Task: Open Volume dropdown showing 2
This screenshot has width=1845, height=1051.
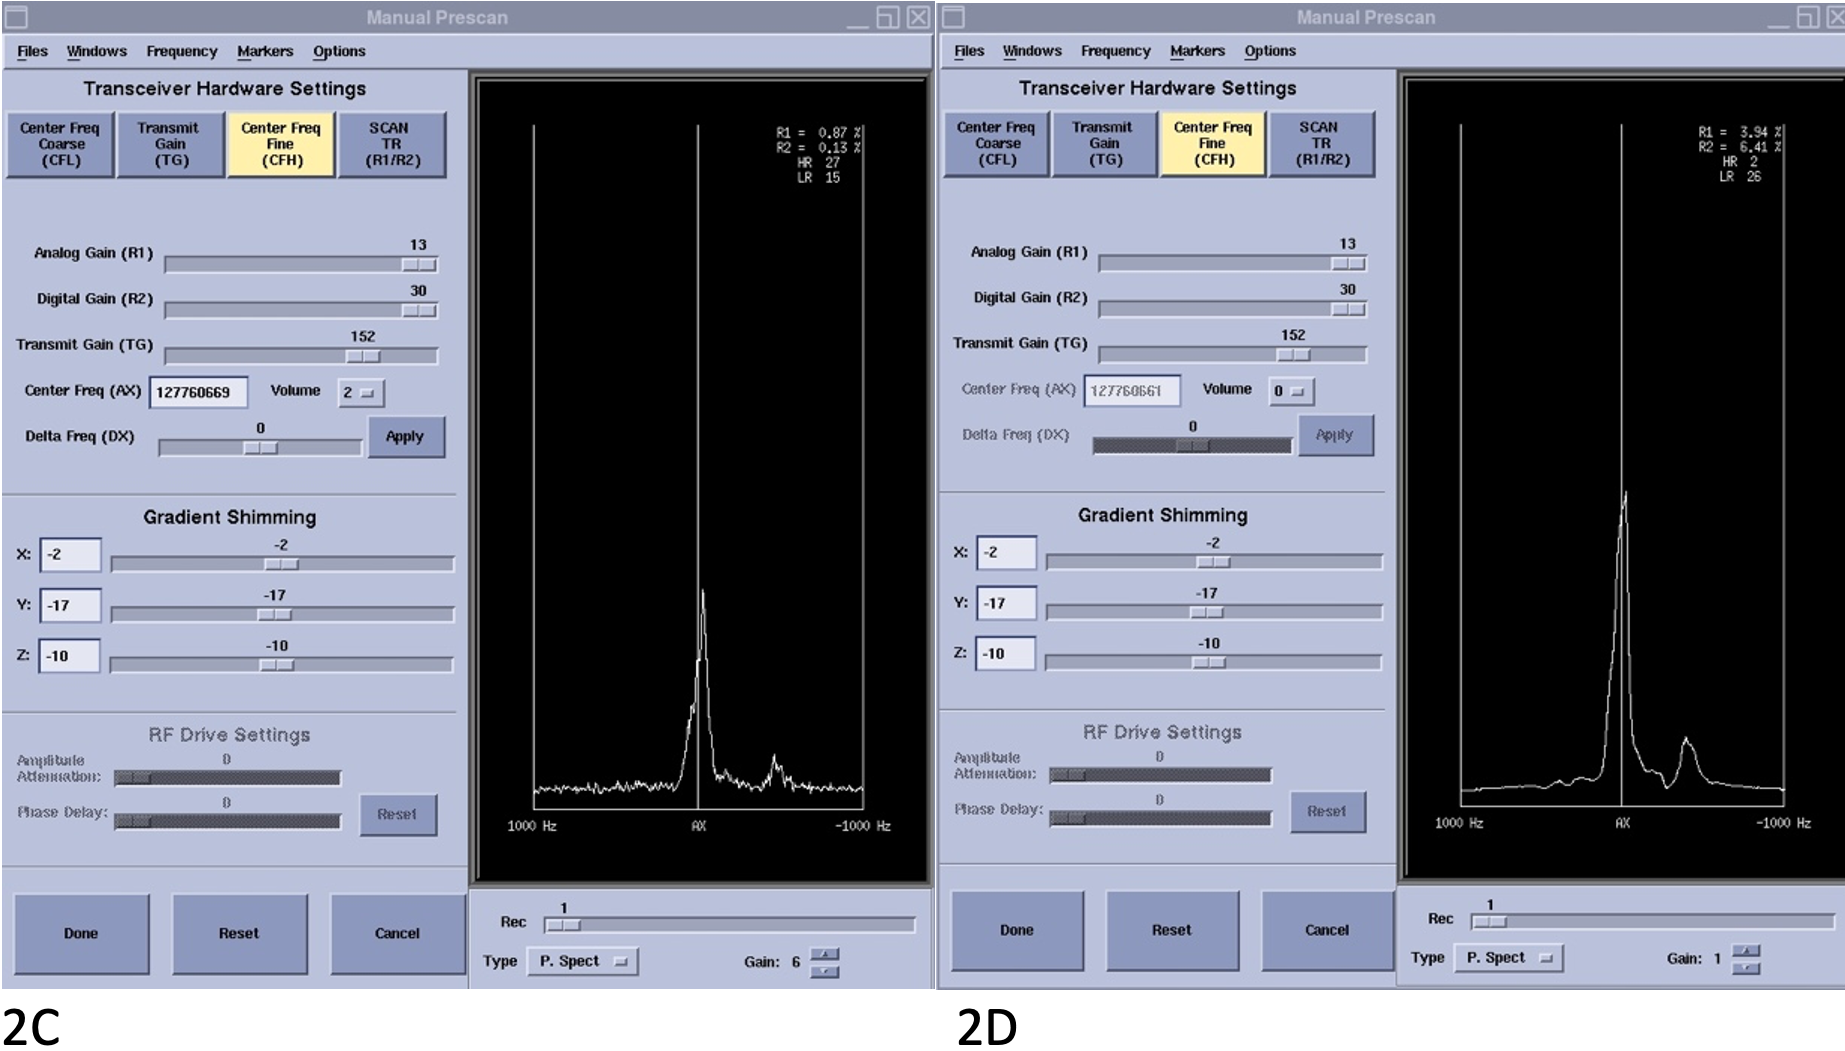Action: click(x=359, y=393)
